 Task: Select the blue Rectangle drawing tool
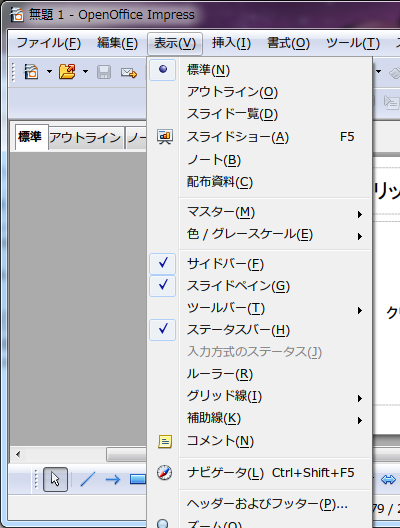(x=138, y=480)
